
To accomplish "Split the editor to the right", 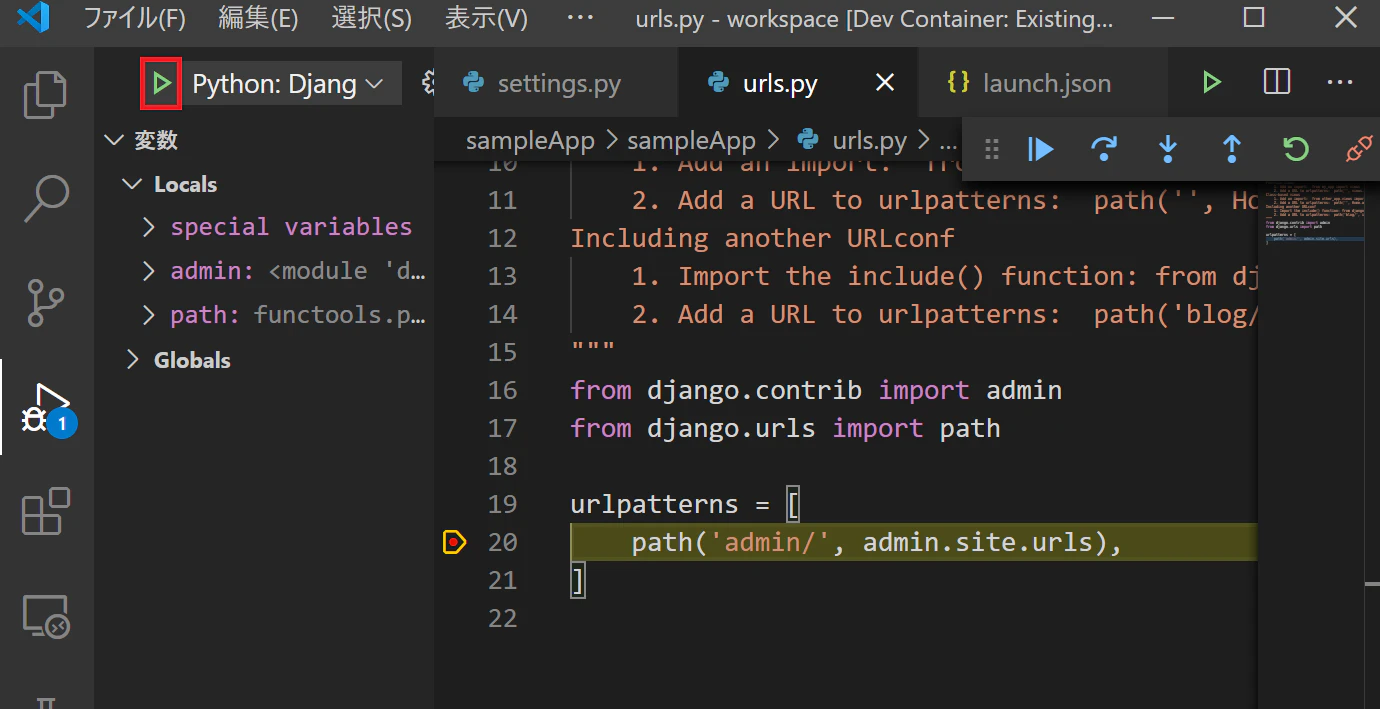I will 1277,83.
